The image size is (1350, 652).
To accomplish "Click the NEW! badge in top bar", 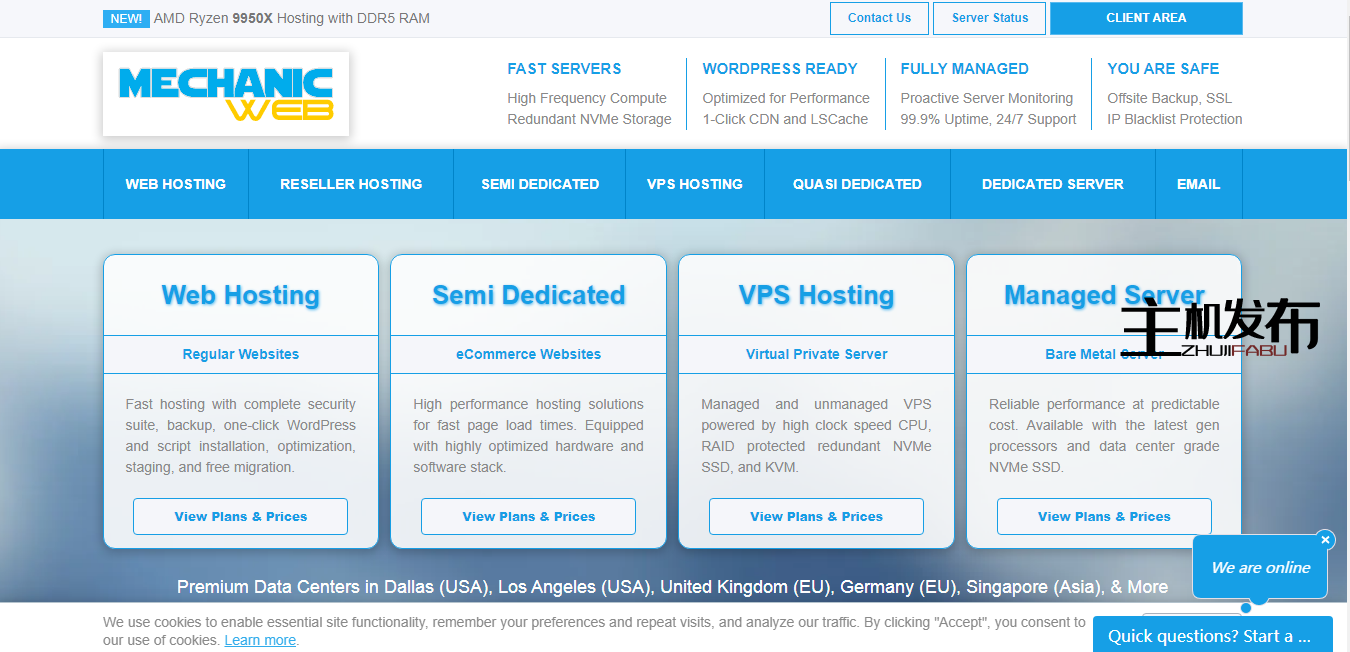I will (x=126, y=18).
